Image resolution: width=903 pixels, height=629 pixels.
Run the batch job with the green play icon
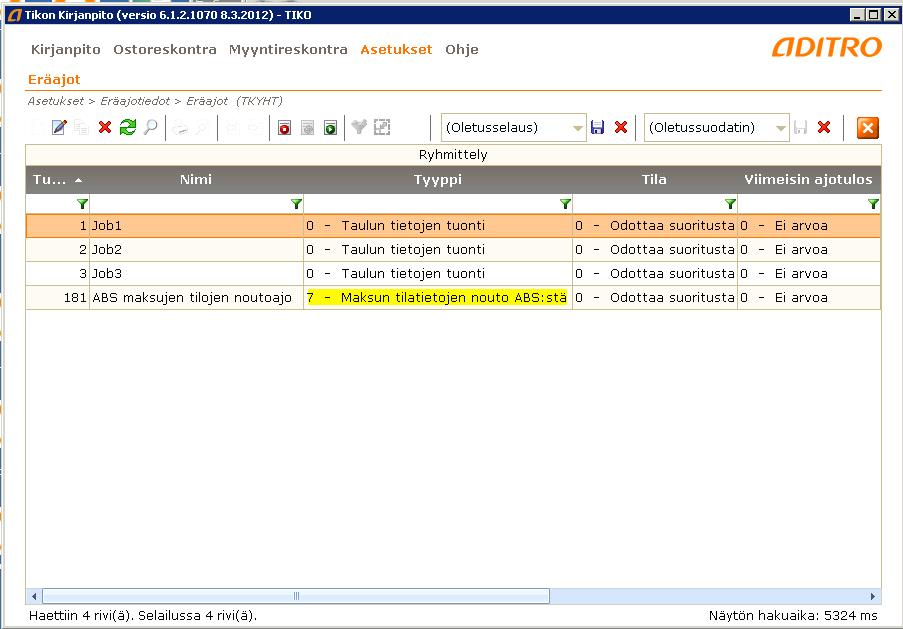pos(330,127)
